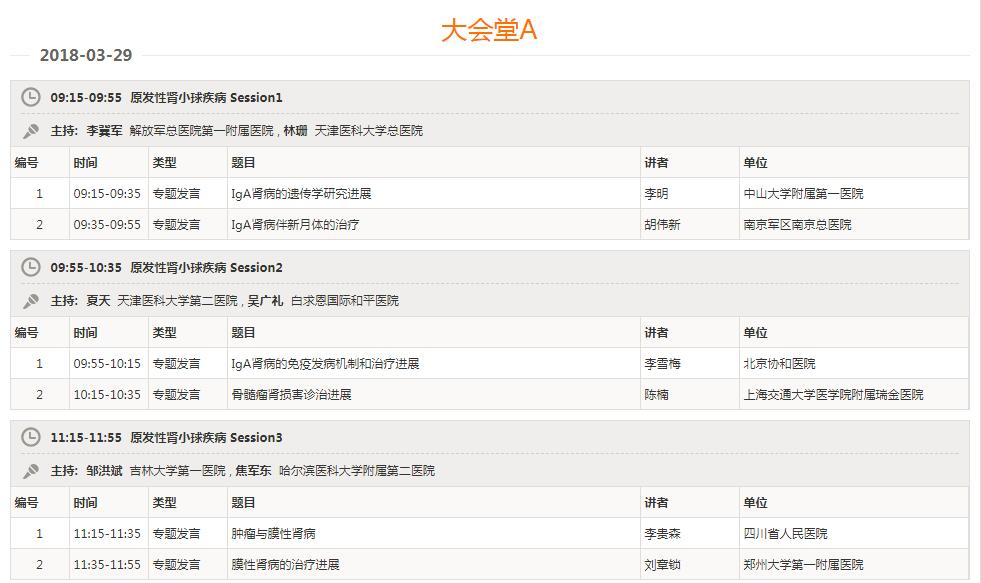981x583 pixels.
Task: Click the microphone icon in Session2 host row
Action: 29,299
